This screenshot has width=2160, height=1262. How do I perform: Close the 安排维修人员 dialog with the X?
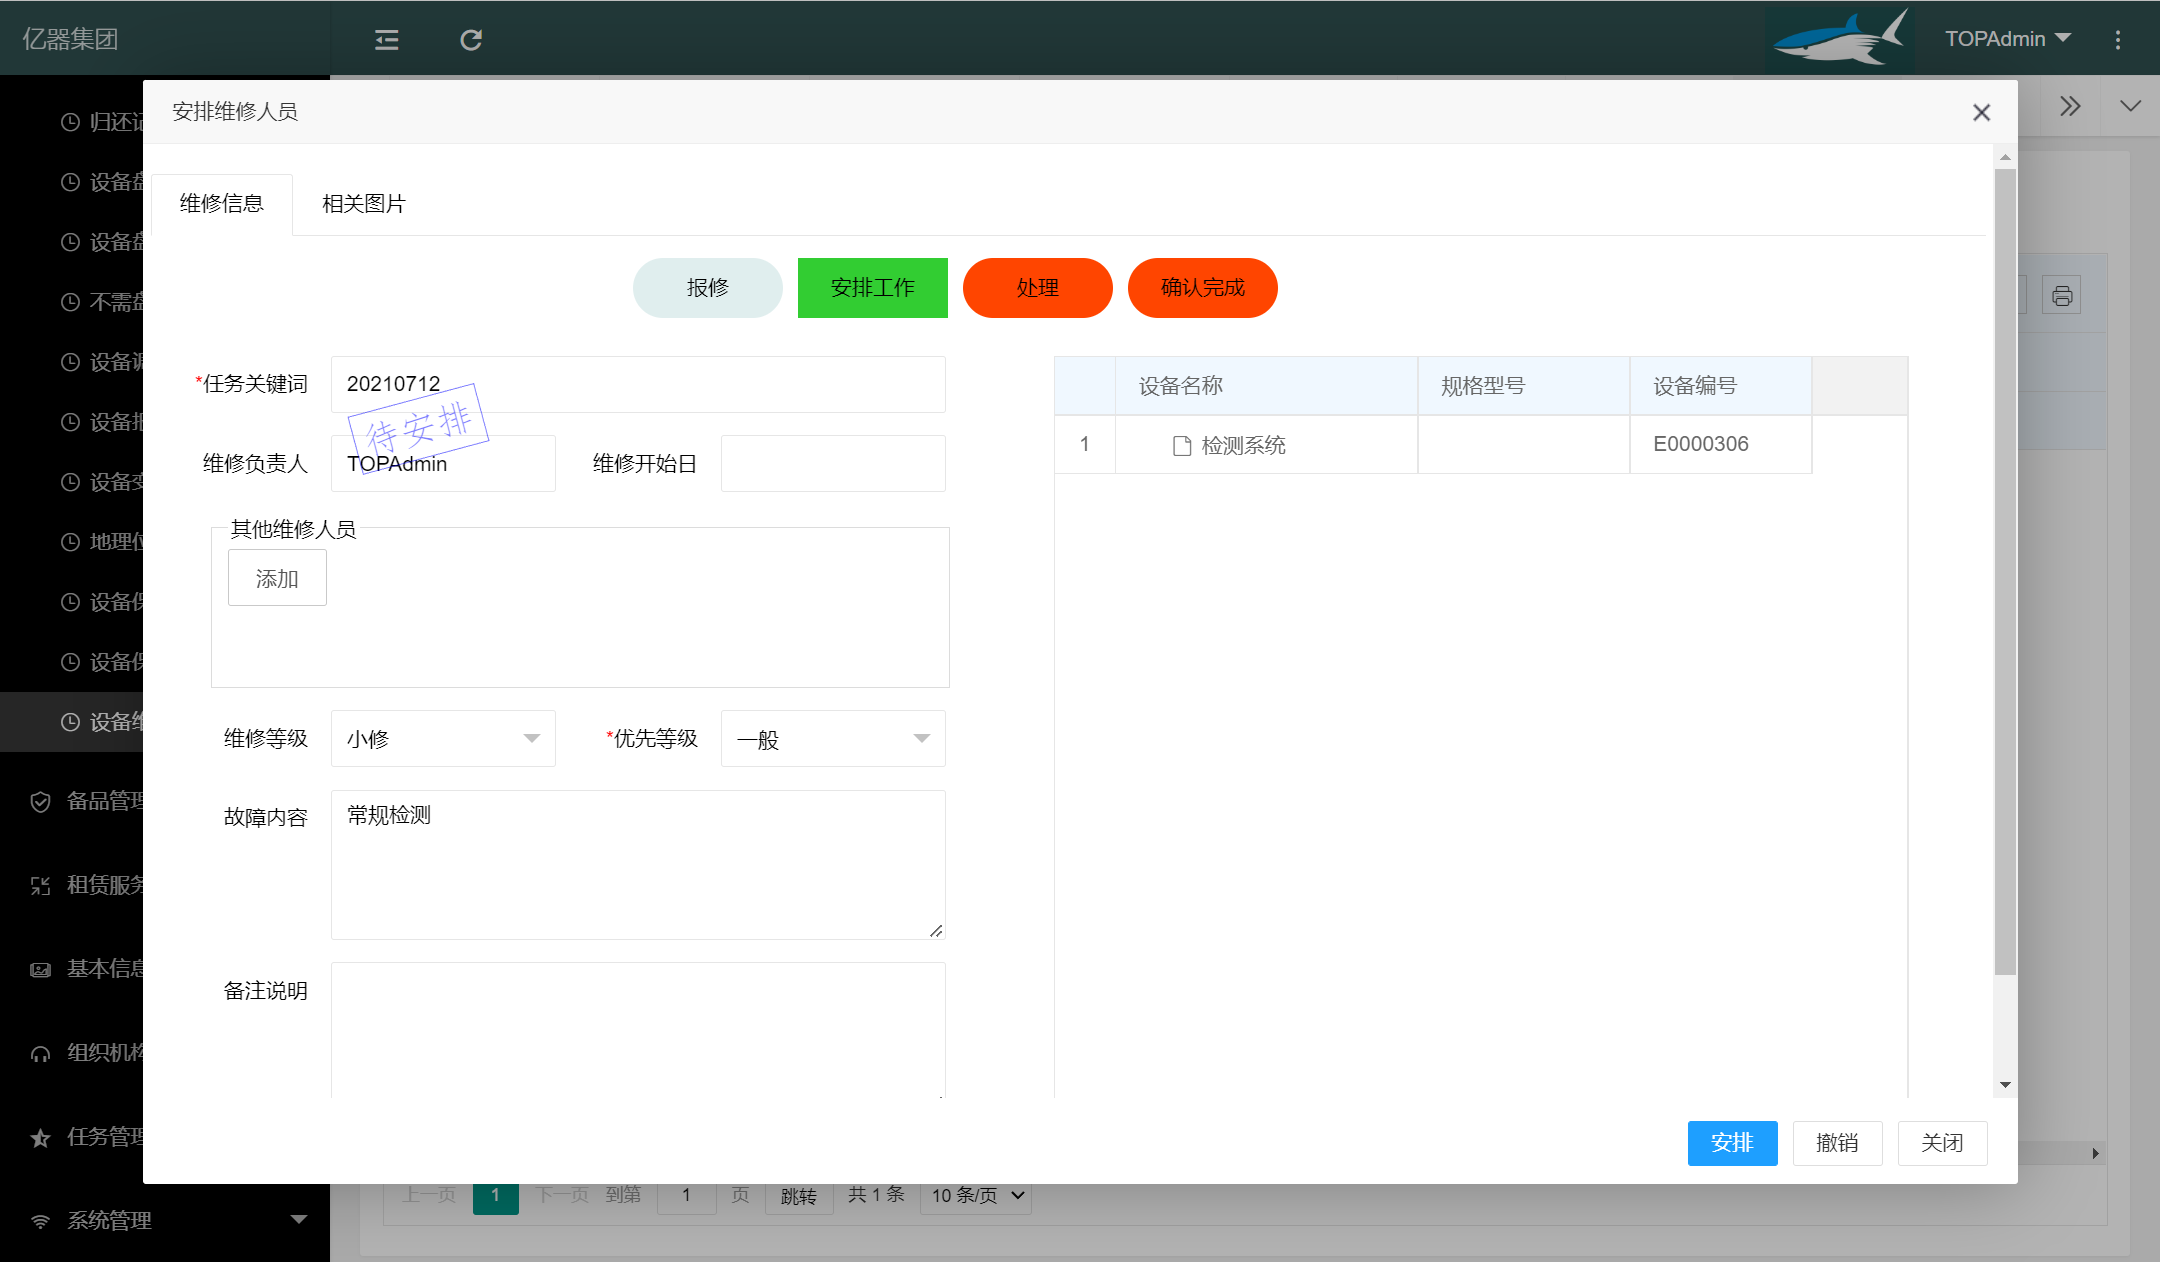tap(1981, 113)
